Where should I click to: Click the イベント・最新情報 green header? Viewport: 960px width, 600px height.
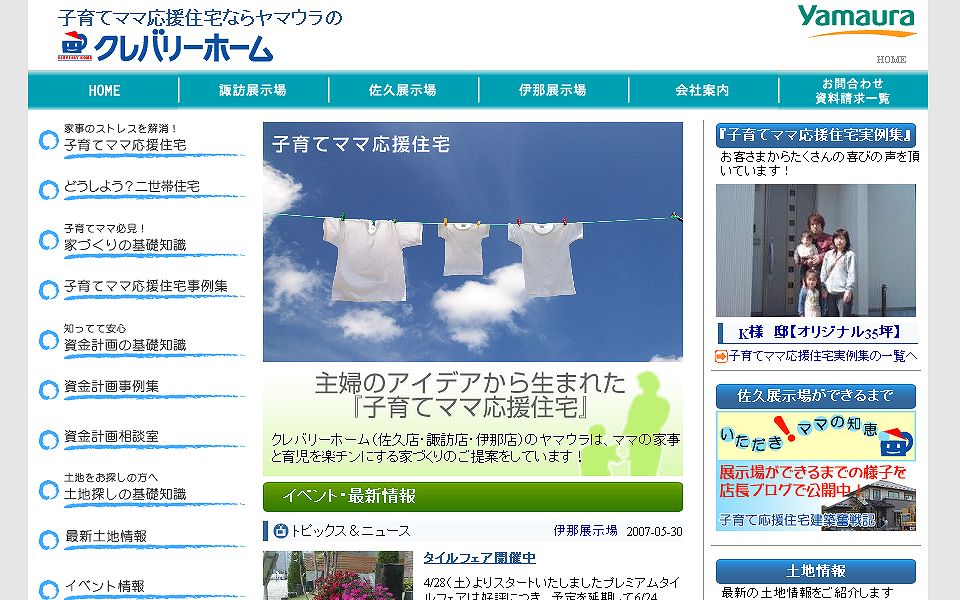(473, 497)
